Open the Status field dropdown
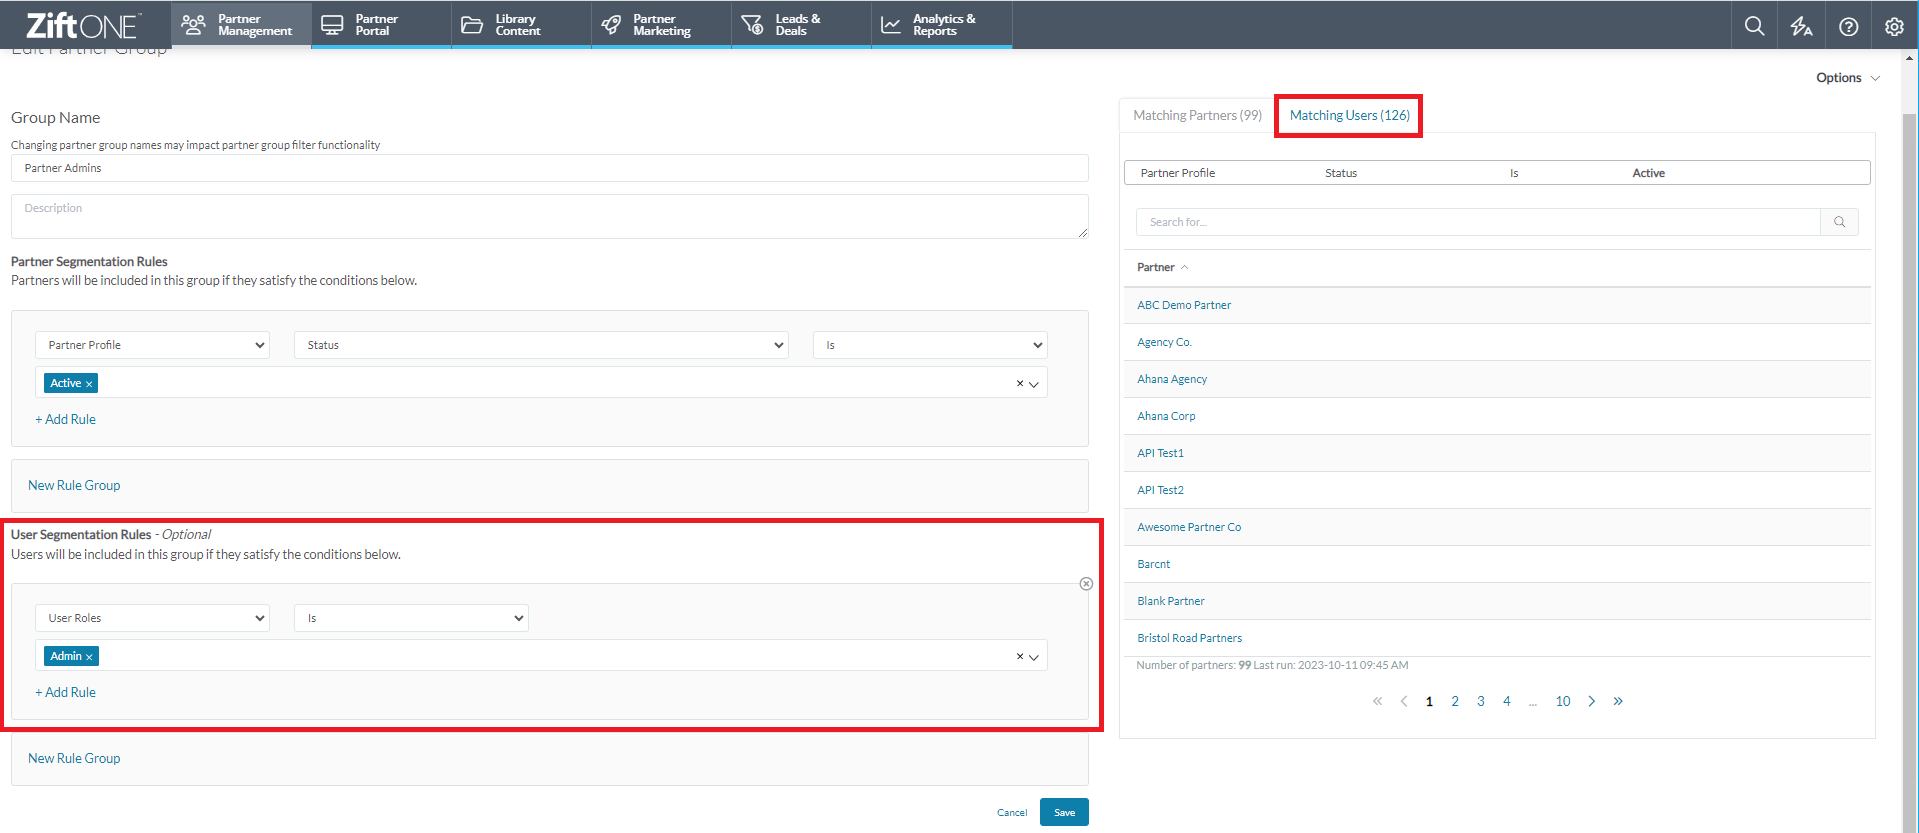Viewport: 1919px width, 833px height. point(541,345)
